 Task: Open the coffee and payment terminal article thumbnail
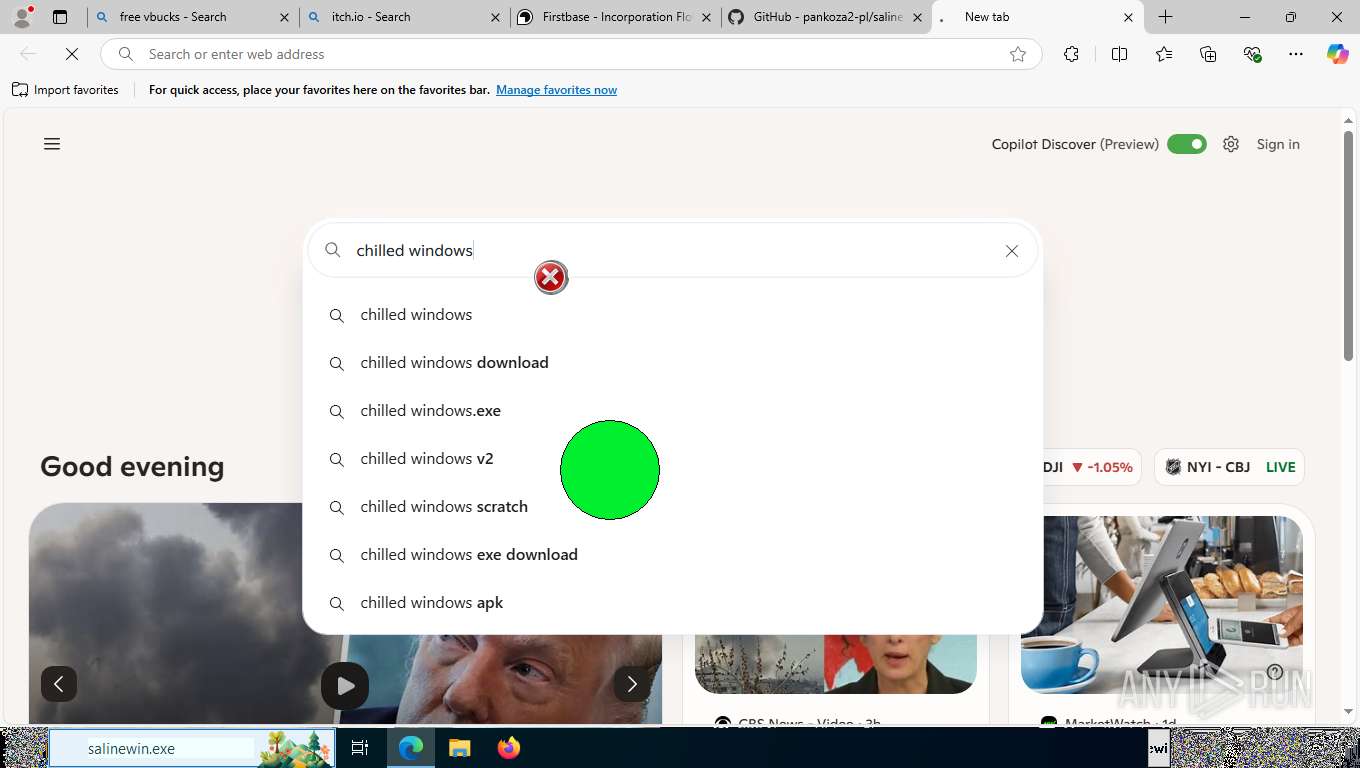pyautogui.click(x=1161, y=604)
